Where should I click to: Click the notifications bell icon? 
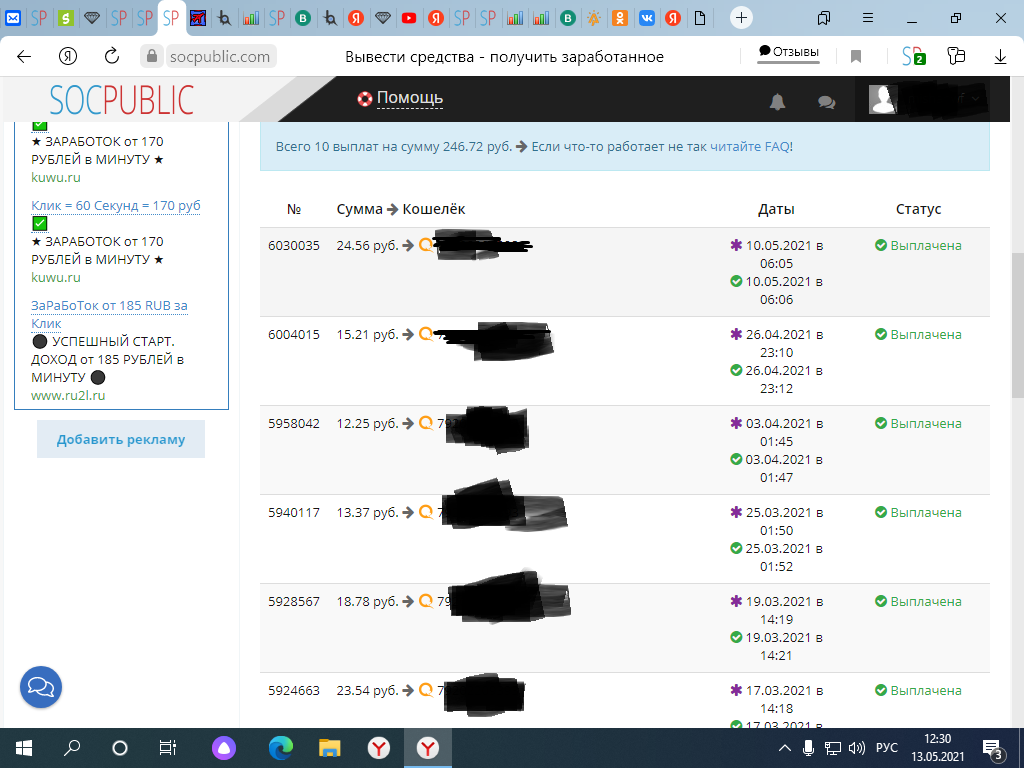777,101
